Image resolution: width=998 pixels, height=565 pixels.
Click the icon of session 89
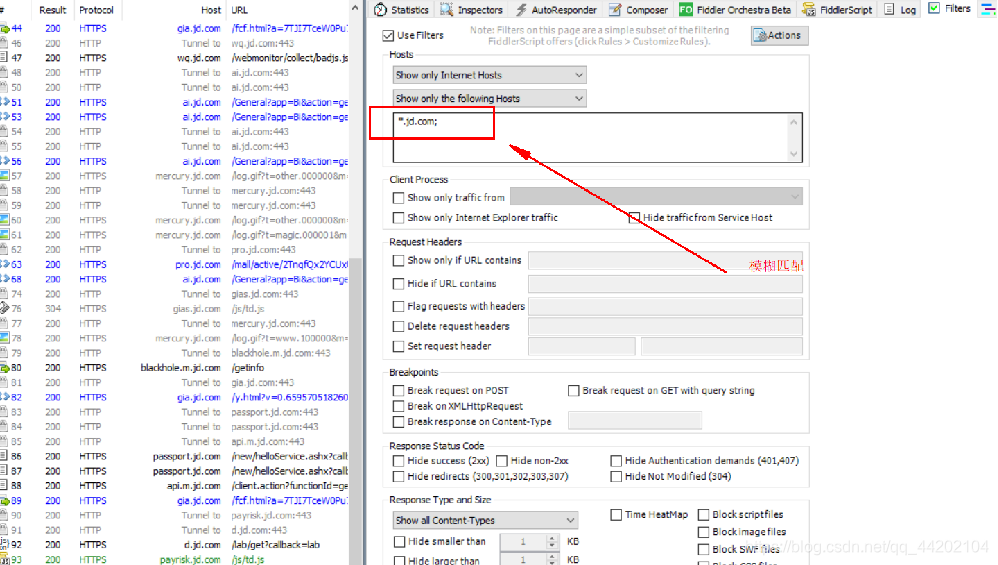pyautogui.click(x=4, y=501)
